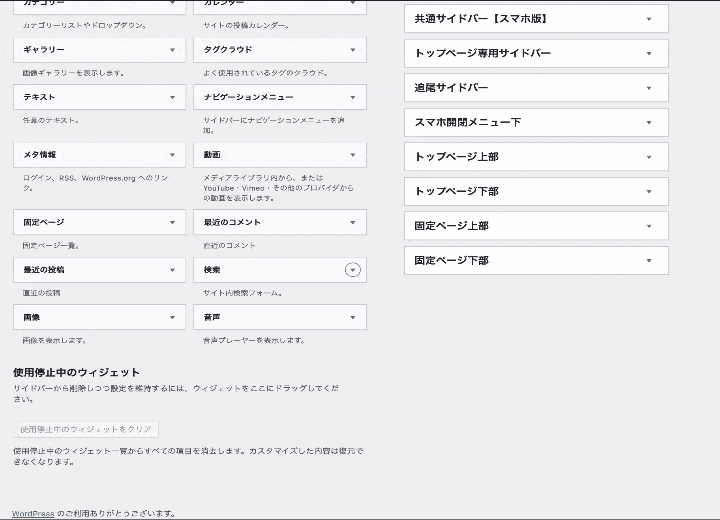Click description 直近の投稿
Image resolution: width=720 pixels, height=520 pixels.
pos(41,293)
